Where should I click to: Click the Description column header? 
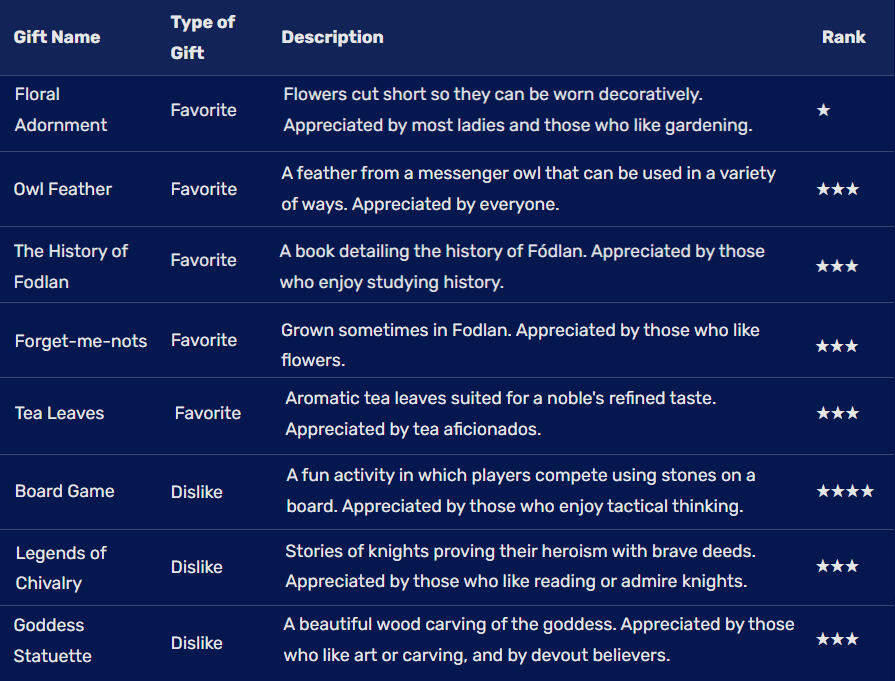pyautogui.click(x=332, y=37)
